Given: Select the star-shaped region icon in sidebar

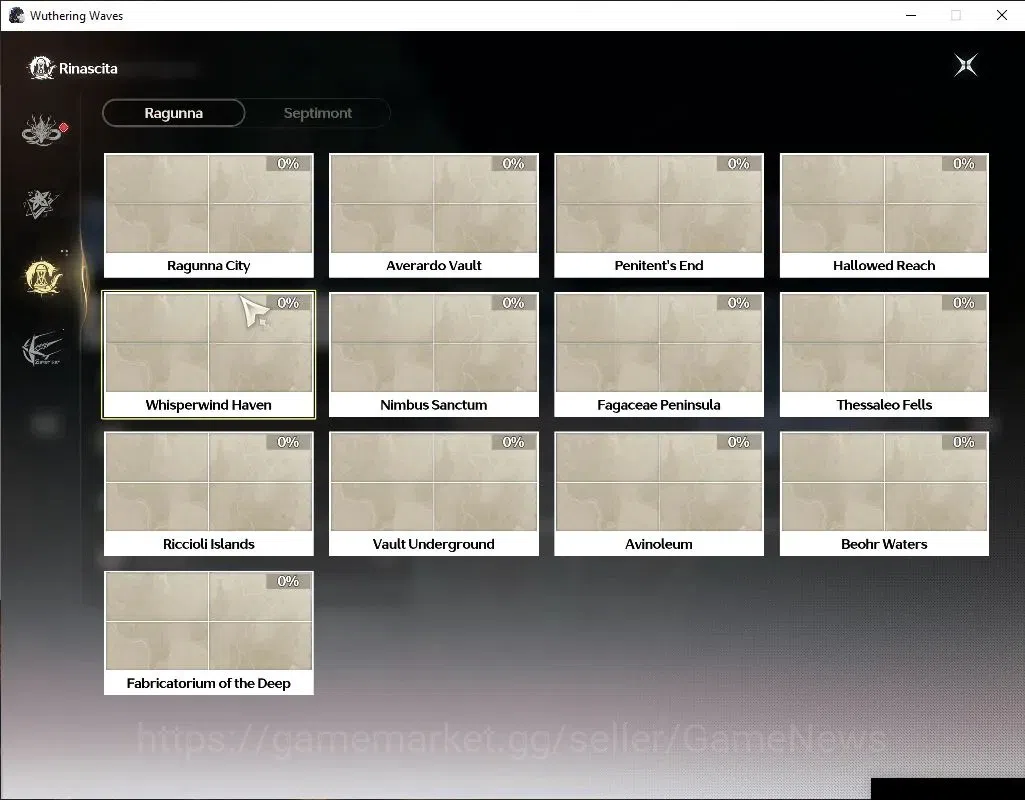Looking at the screenshot, I should [41, 204].
